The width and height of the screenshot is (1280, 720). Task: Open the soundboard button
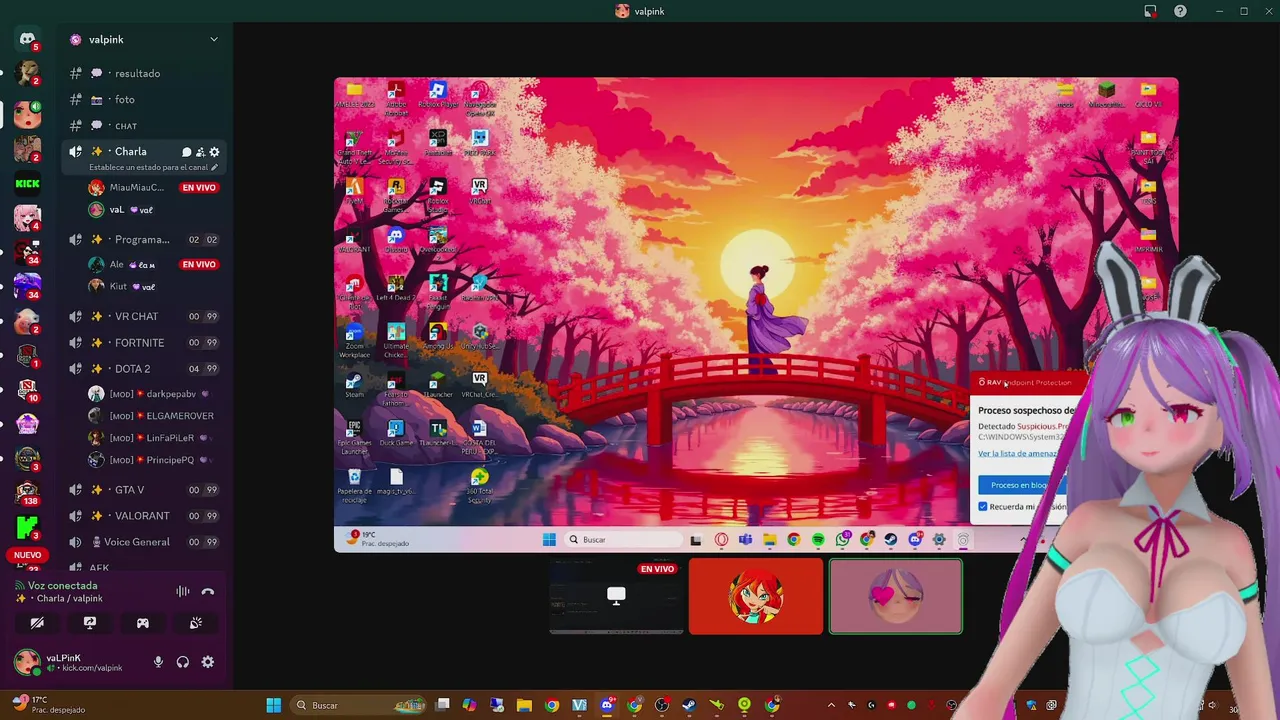coord(196,623)
